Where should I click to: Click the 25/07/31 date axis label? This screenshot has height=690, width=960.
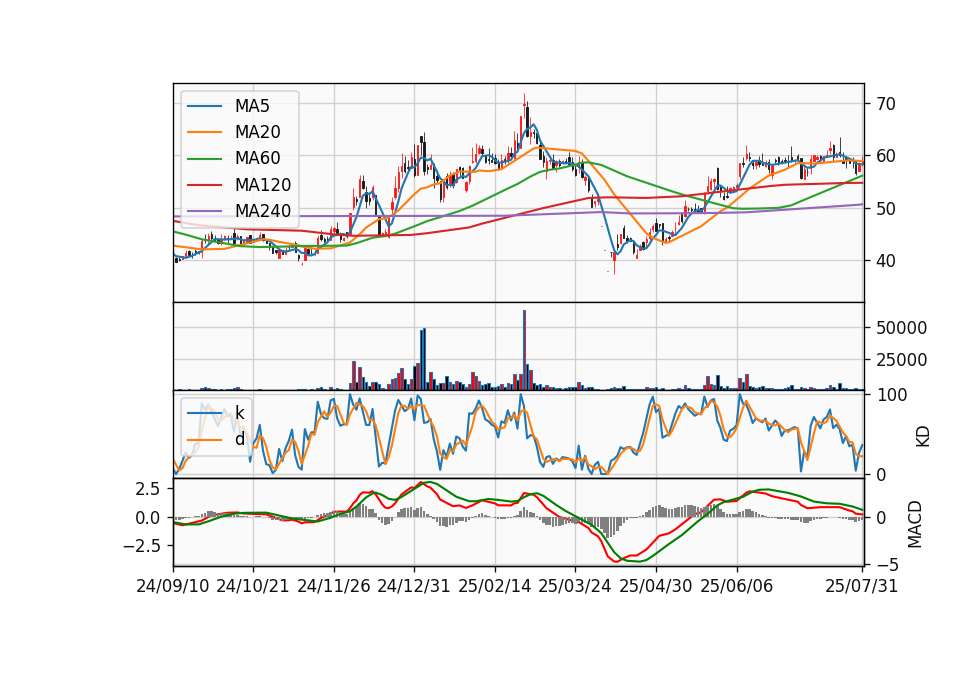(861, 586)
